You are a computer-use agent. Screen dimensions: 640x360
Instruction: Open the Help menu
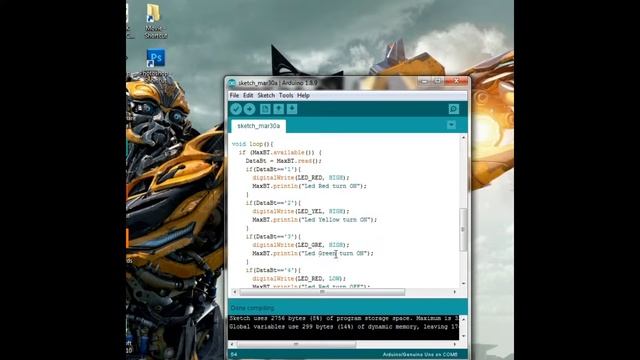303,96
